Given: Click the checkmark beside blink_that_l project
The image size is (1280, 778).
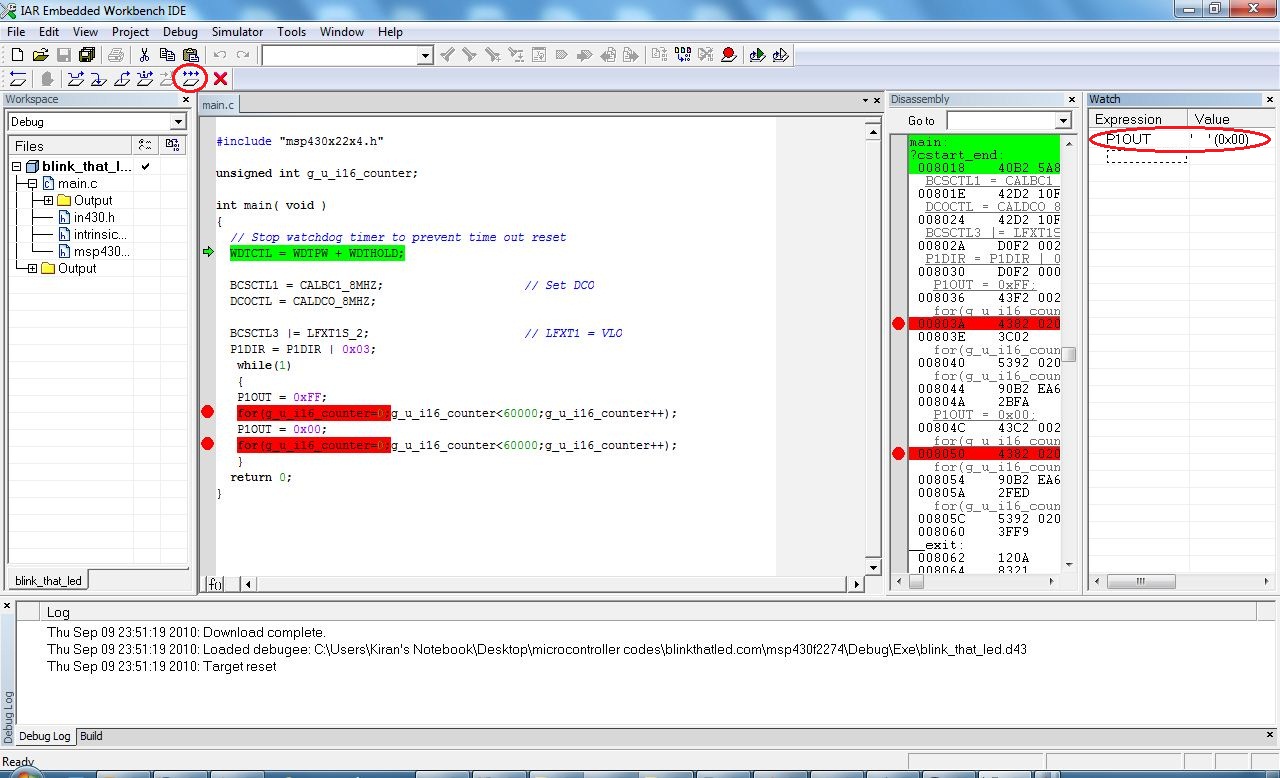Looking at the screenshot, I should [x=146, y=166].
